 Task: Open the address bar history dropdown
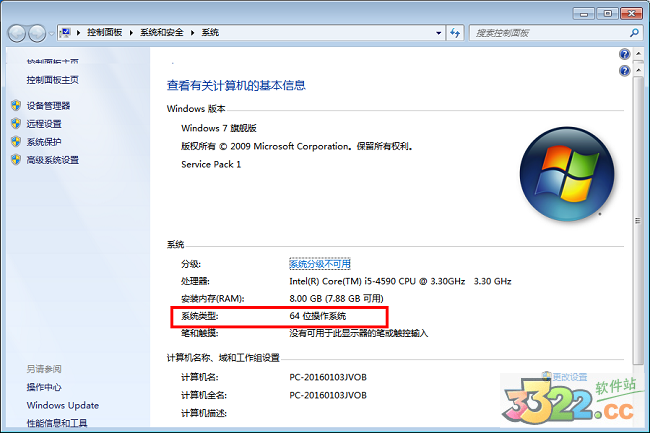(439, 33)
